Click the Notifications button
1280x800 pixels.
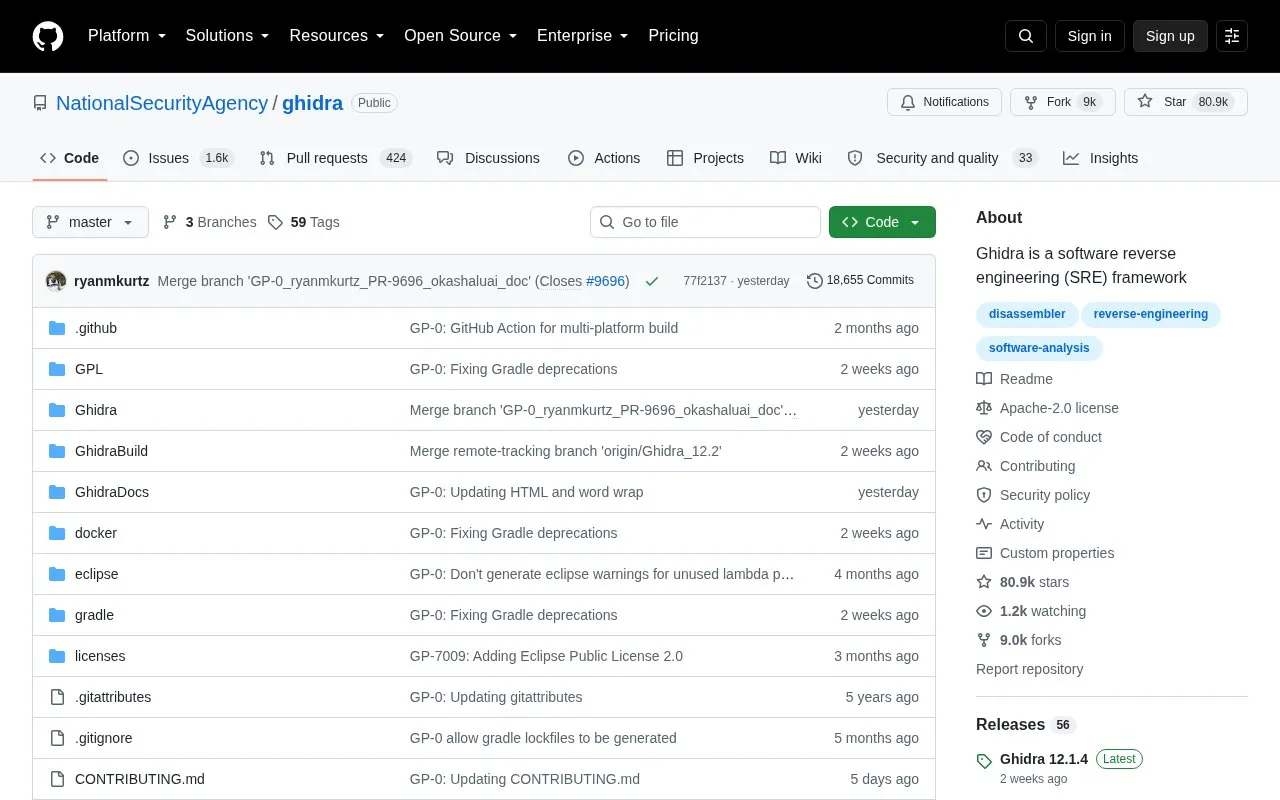[x=946, y=102]
